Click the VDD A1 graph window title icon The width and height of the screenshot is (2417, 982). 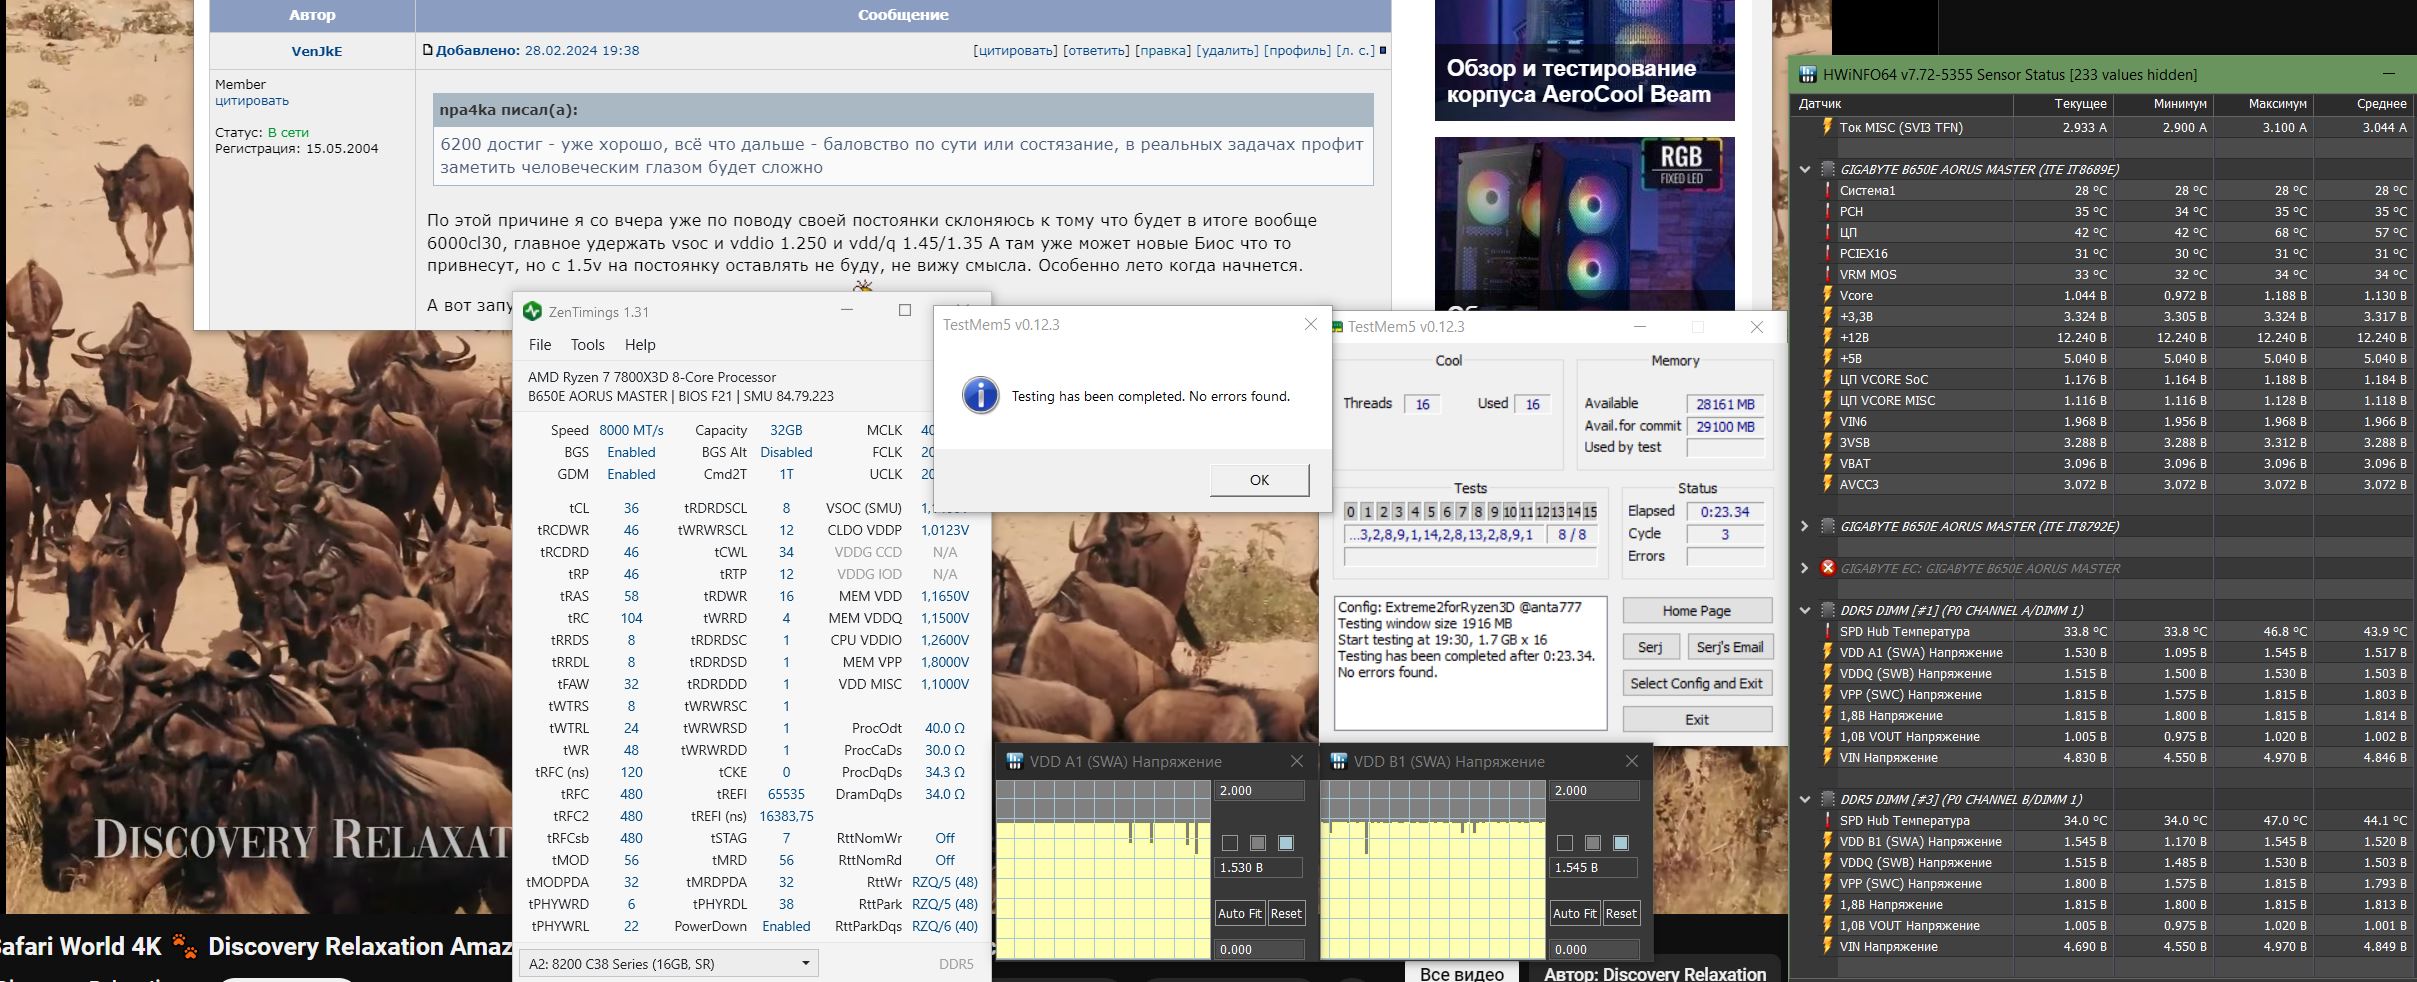pyautogui.click(x=1014, y=761)
